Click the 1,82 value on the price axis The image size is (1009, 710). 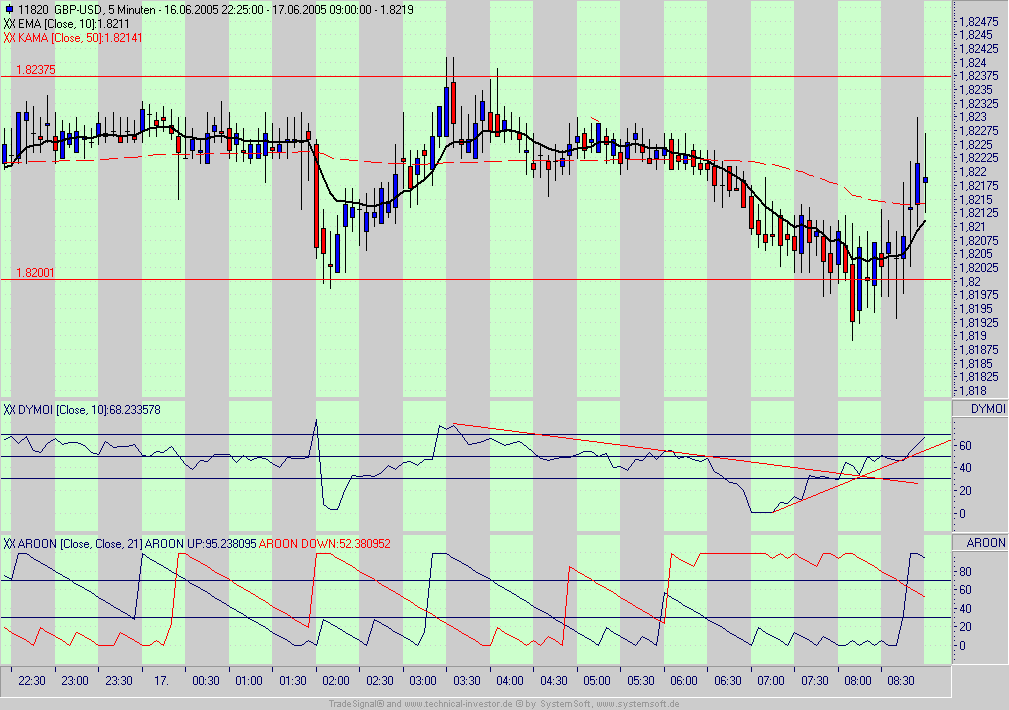(x=970, y=281)
